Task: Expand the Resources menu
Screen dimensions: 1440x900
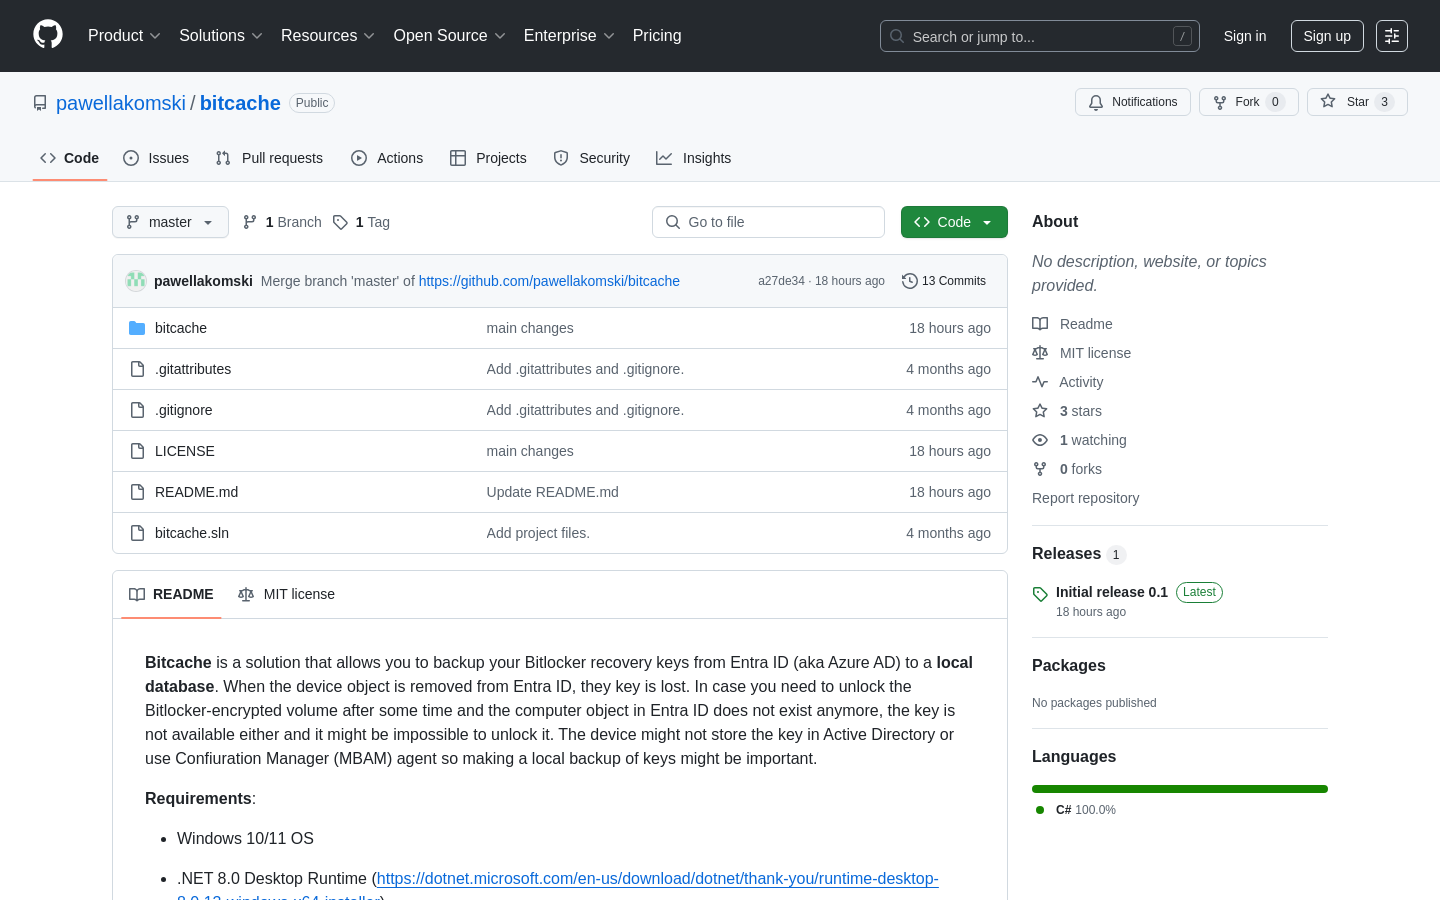Action: tap(328, 36)
